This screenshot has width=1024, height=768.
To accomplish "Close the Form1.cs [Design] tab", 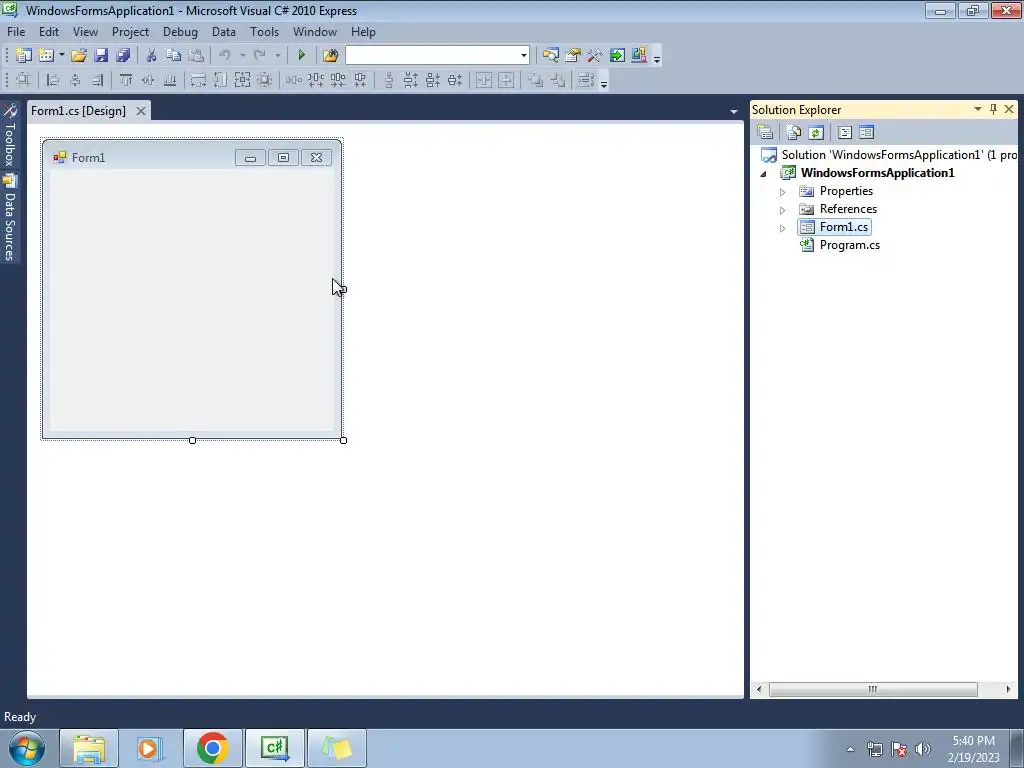I will coord(140,111).
